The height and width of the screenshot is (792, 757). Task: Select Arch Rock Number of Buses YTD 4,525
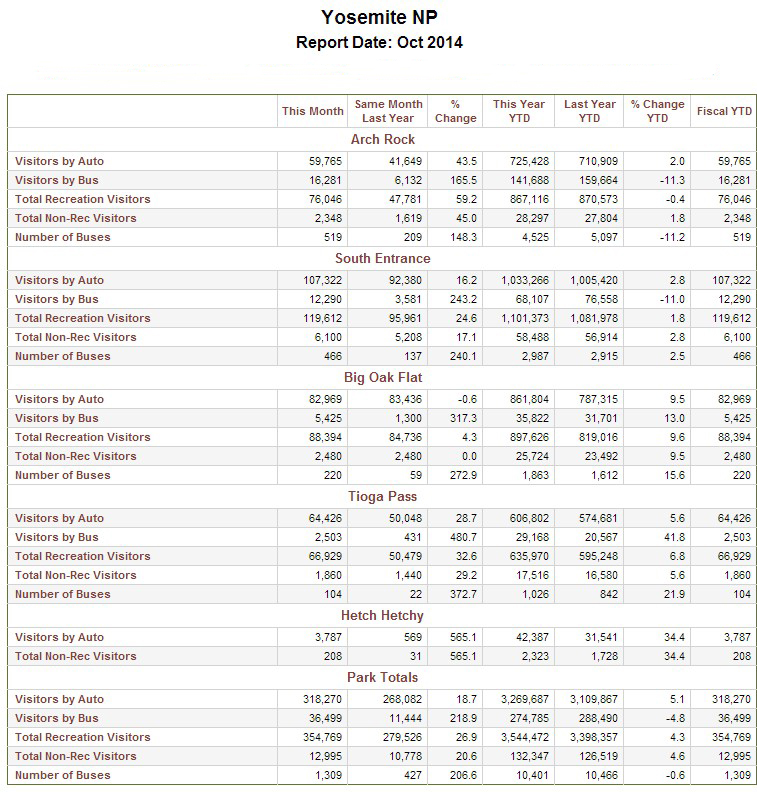[x=535, y=237]
